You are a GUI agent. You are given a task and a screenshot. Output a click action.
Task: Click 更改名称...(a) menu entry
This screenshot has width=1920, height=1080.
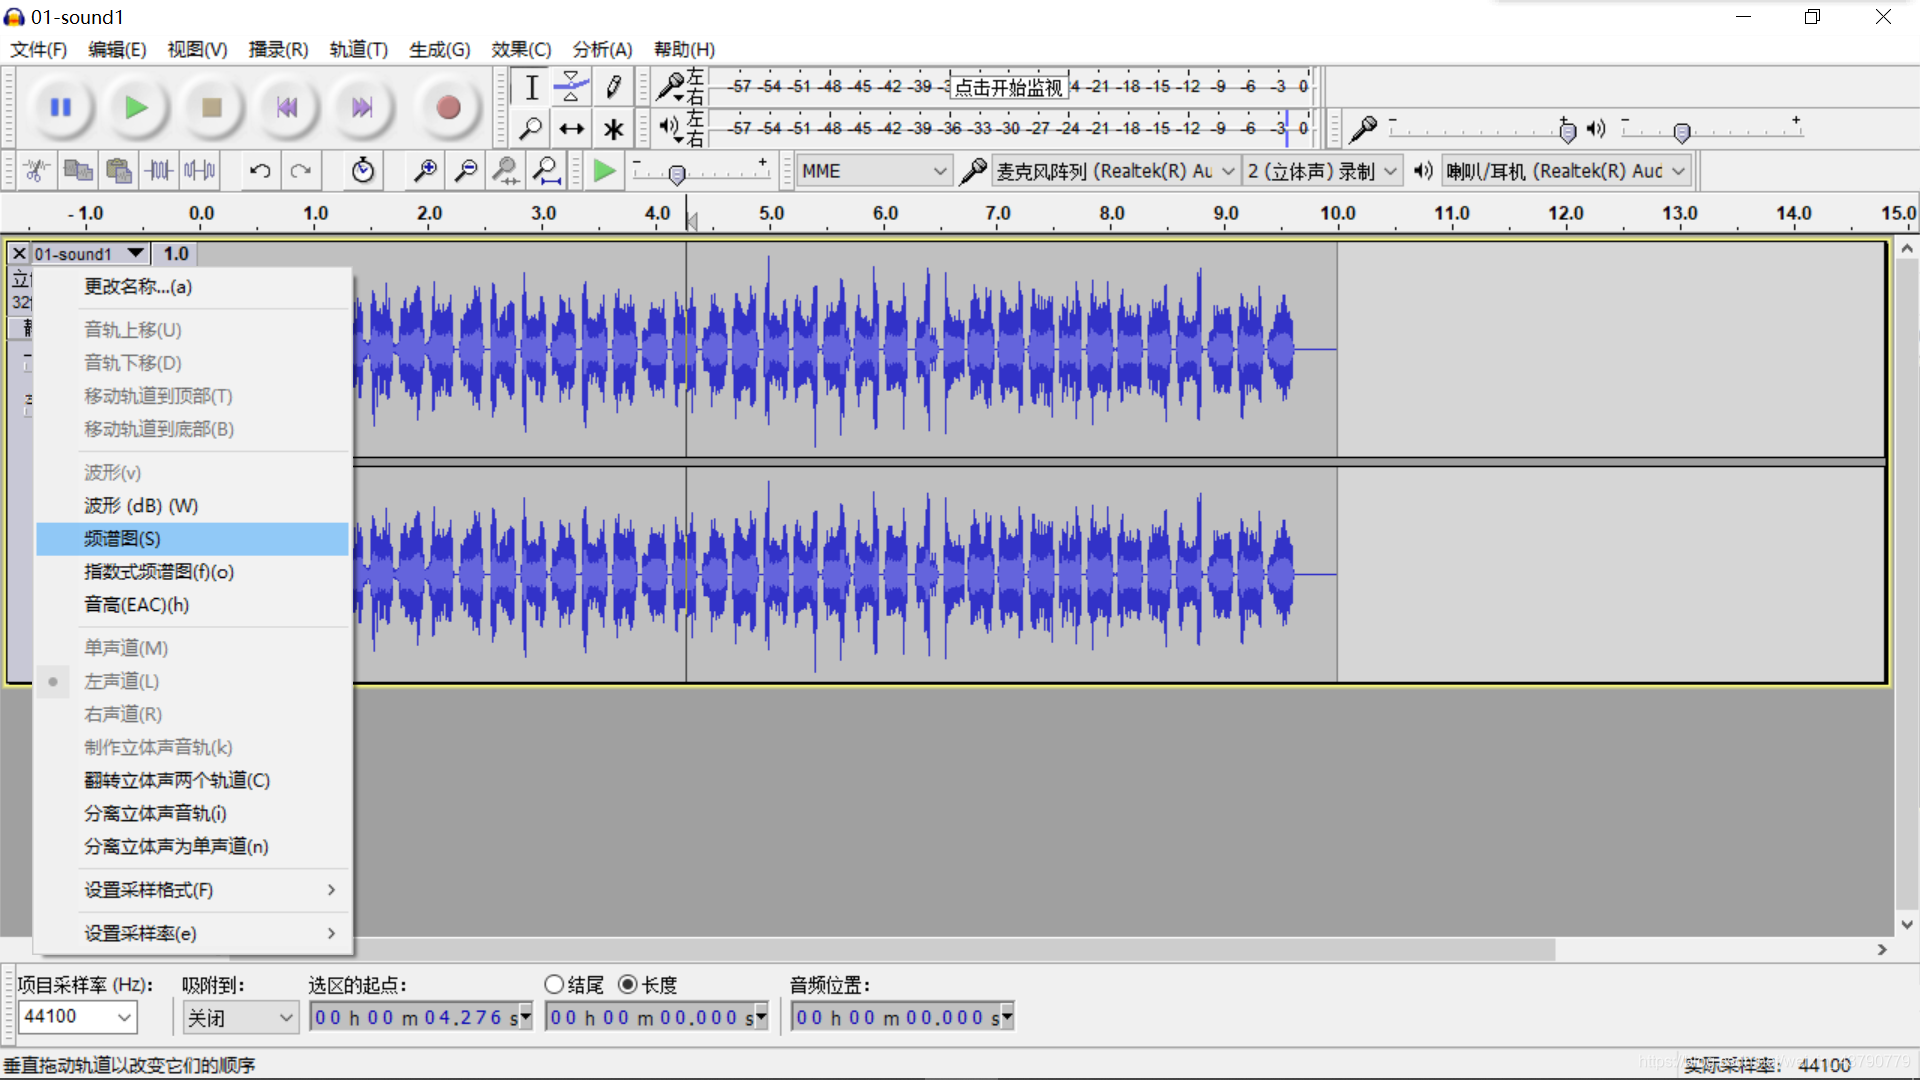pyautogui.click(x=138, y=287)
